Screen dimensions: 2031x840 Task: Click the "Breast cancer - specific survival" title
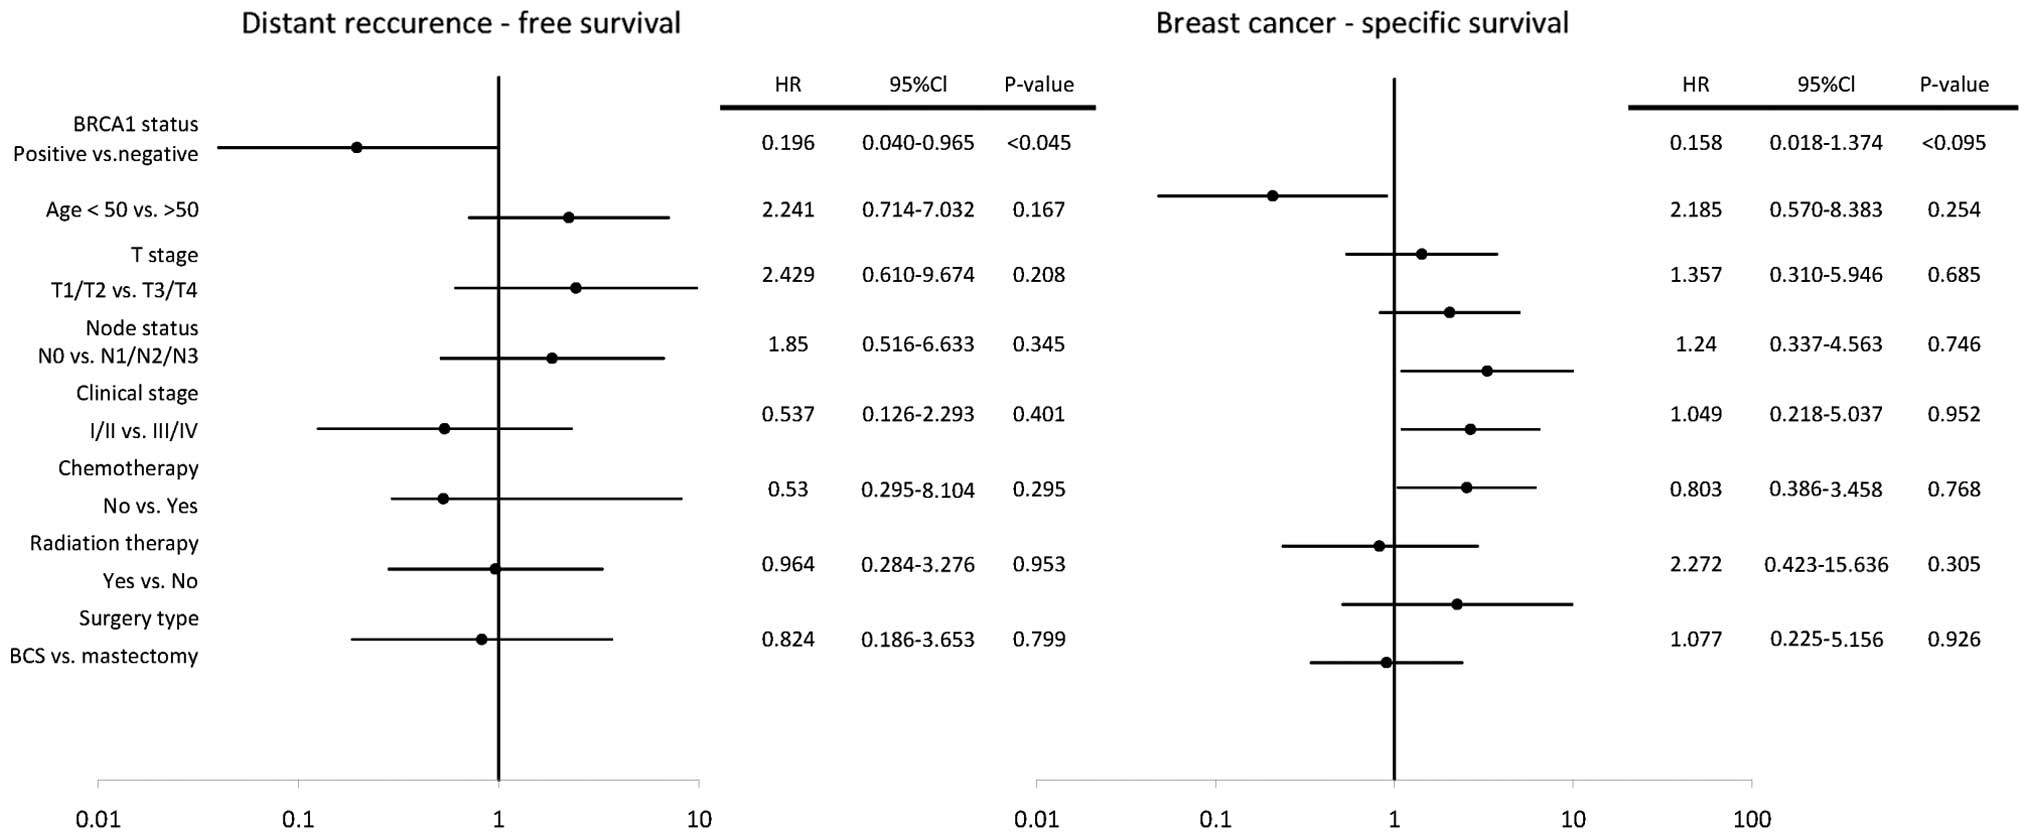point(1362,23)
